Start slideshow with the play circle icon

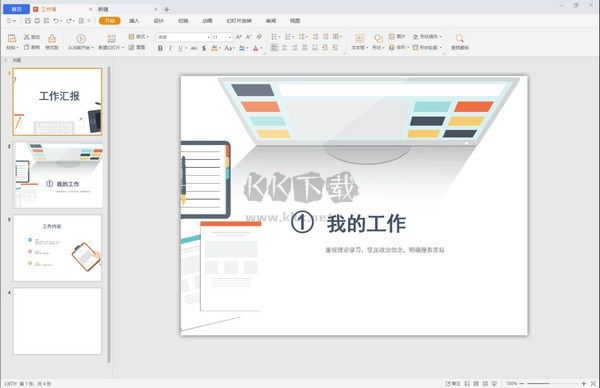(x=81, y=38)
